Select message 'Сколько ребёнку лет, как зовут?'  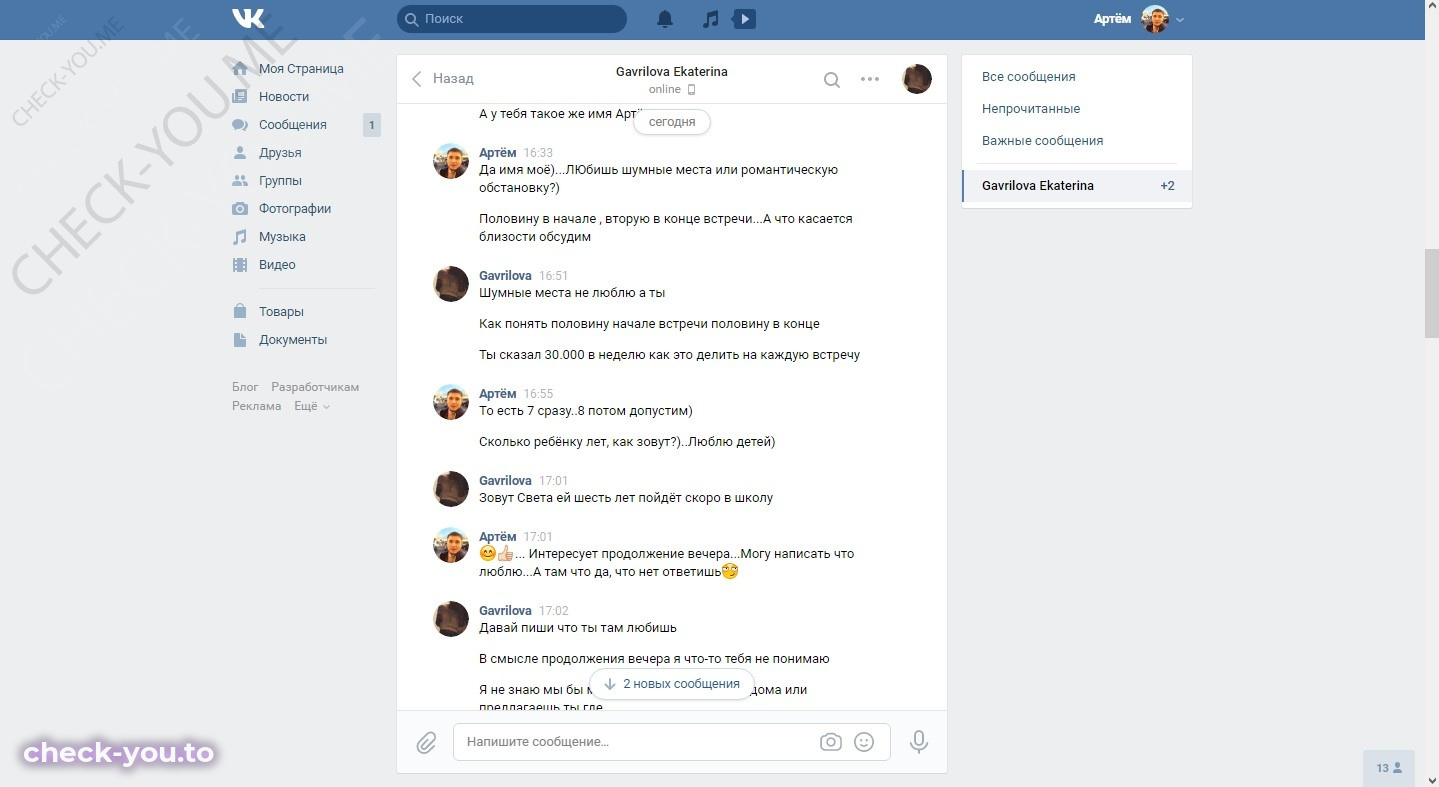point(627,442)
